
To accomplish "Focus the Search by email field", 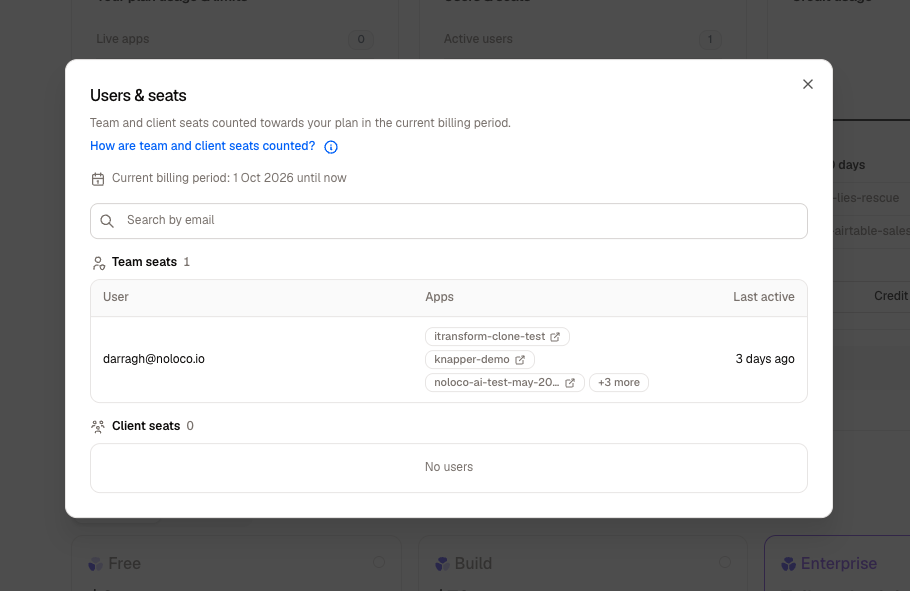I will (x=449, y=221).
